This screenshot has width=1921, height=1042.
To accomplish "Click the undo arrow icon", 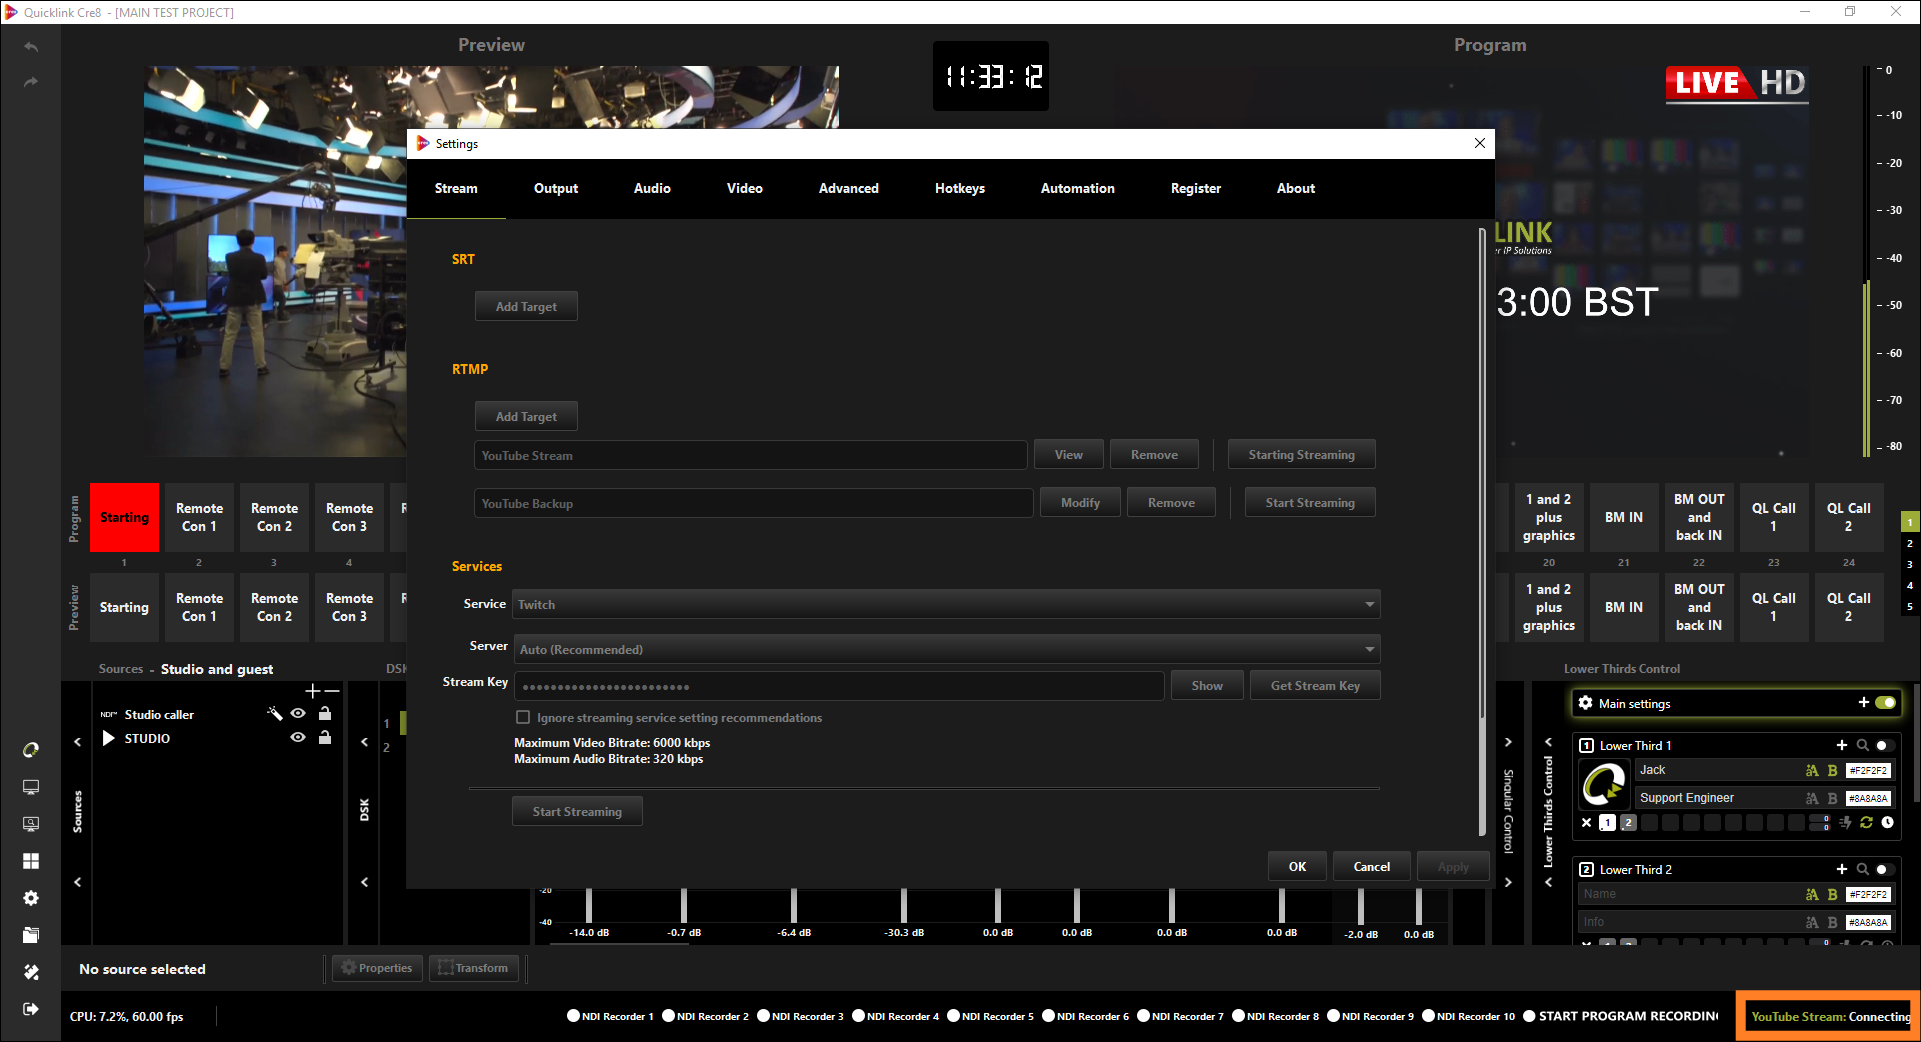I will coord(31,47).
